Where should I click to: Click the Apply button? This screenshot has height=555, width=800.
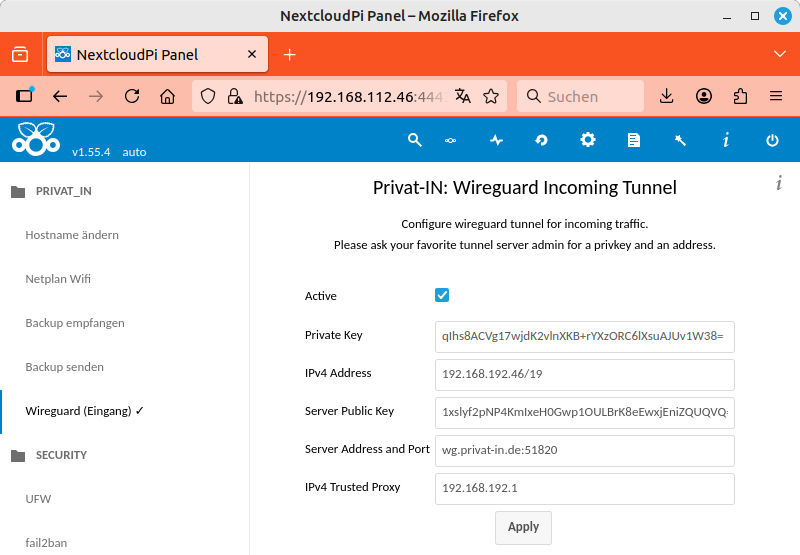point(523,527)
